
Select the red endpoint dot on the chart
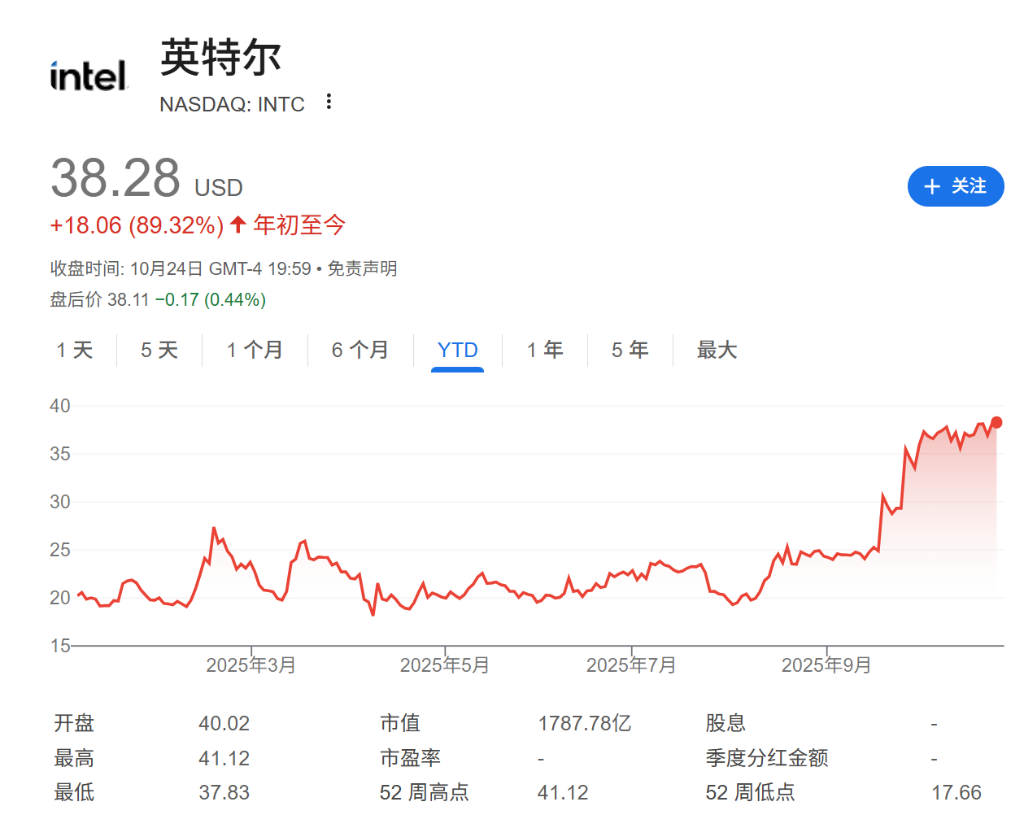(x=995, y=423)
